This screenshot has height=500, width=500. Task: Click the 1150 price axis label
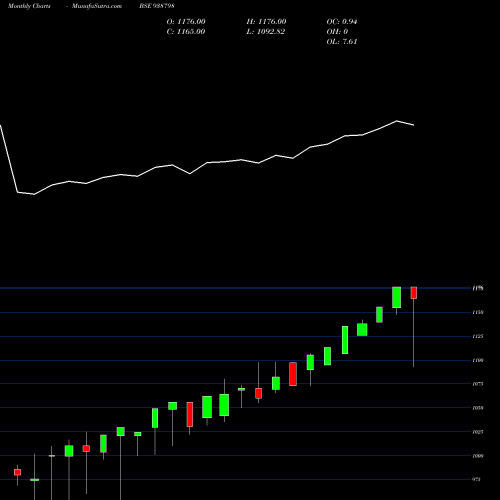pyautogui.click(x=478, y=312)
